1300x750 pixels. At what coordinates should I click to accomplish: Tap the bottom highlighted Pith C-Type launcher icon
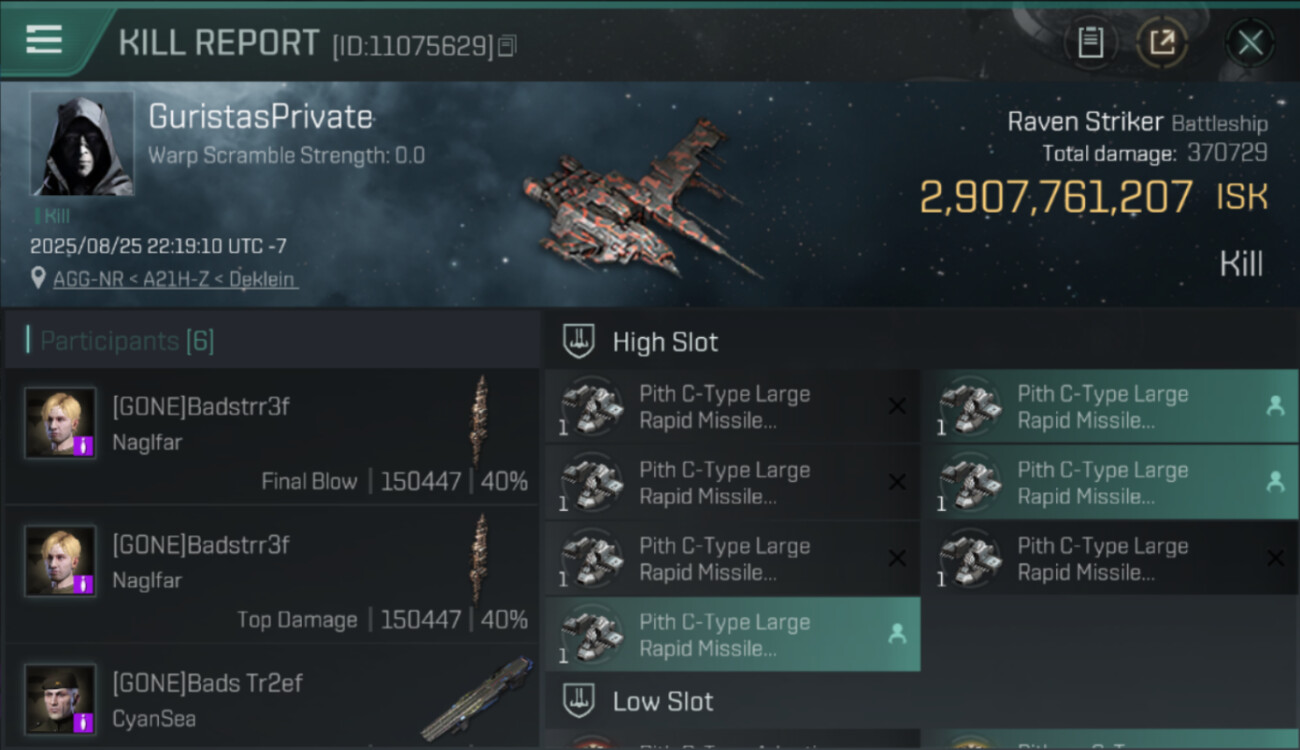[592, 634]
